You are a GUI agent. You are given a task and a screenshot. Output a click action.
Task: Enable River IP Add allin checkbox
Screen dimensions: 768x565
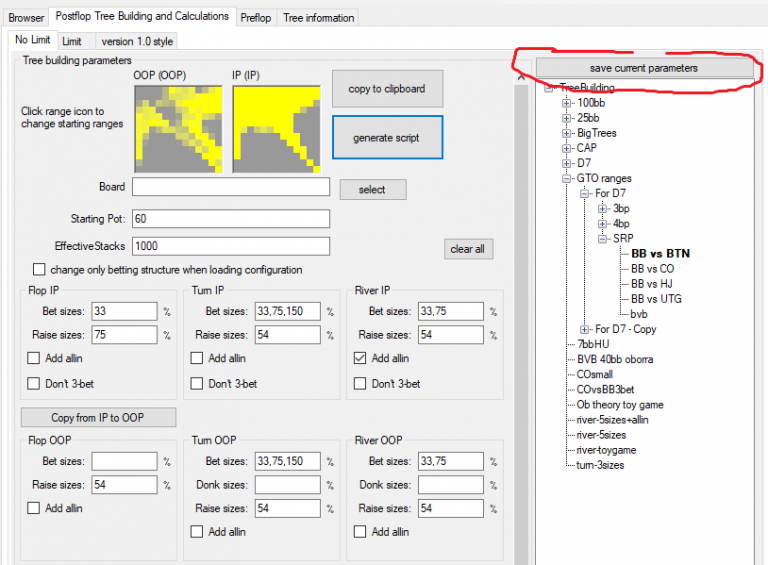point(361,358)
